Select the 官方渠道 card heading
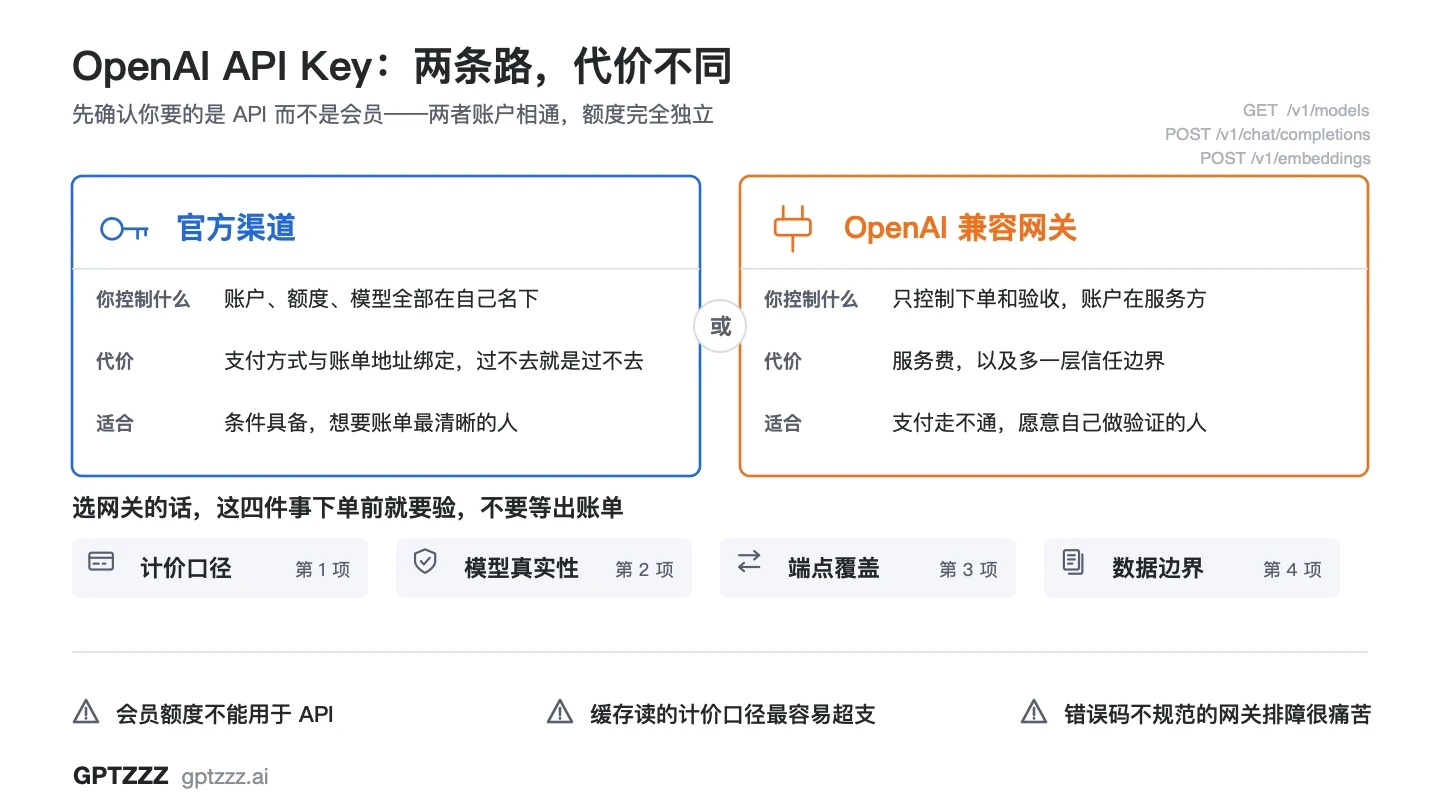 (x=236, y=228)
